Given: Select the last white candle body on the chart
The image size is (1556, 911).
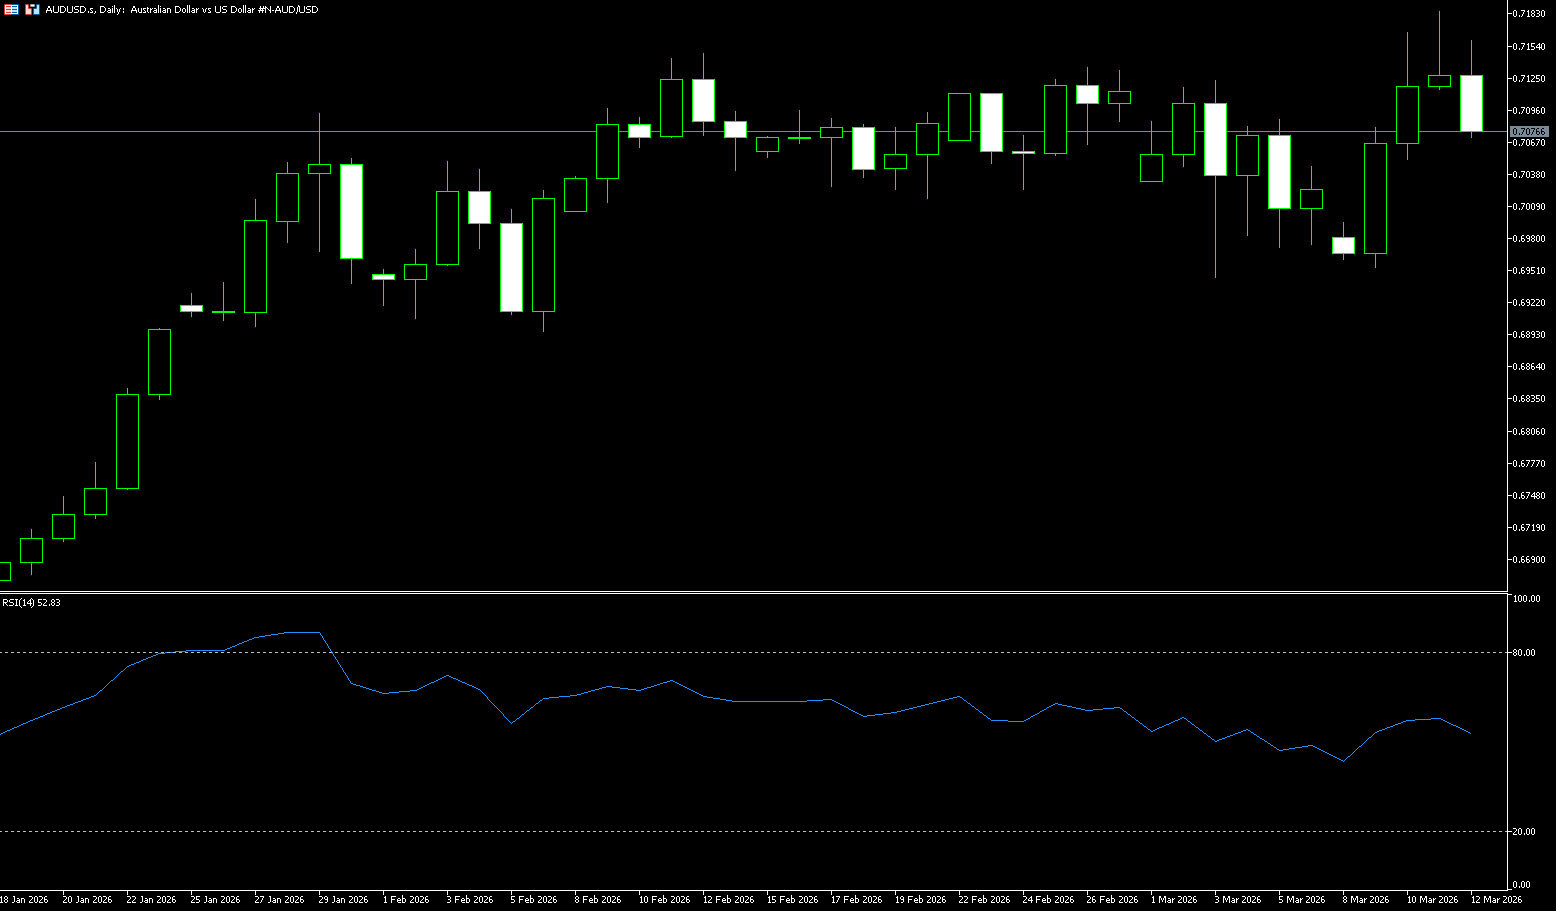Looking at the screenshot, I should pyautogui.click(x=1471, y=103).
